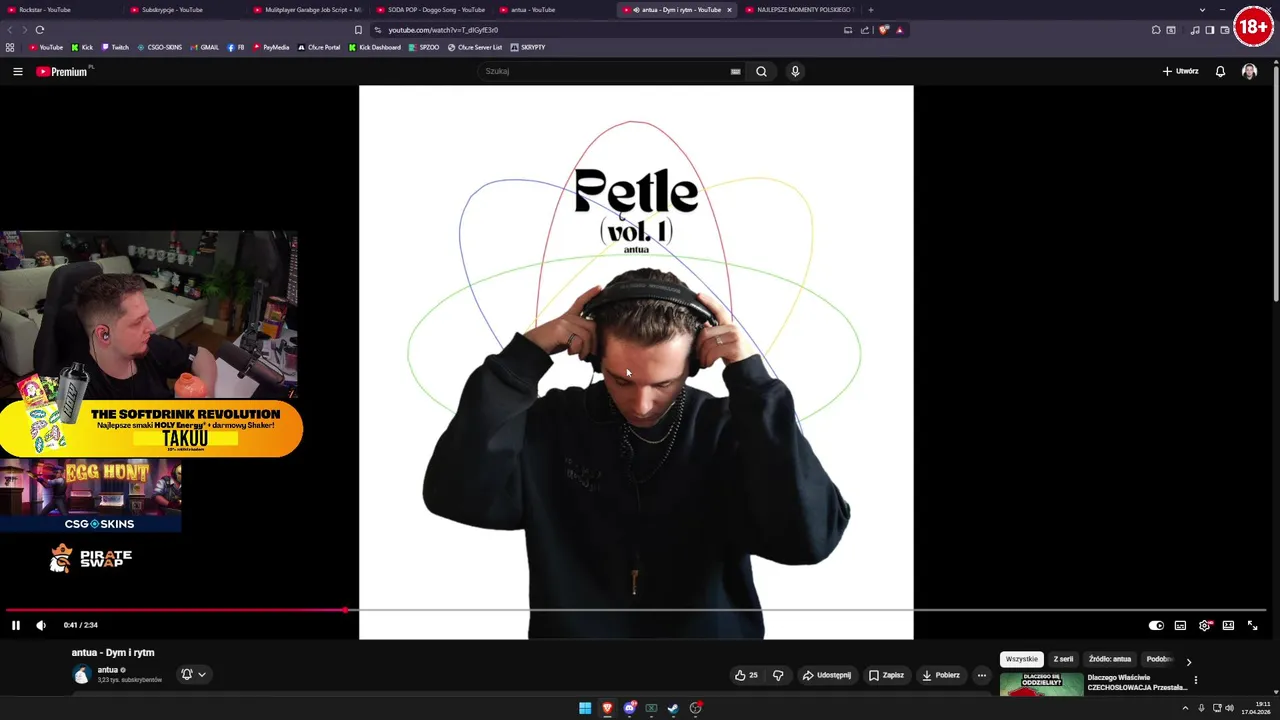Mute the video with the speaker icon
The width and height of the screenshot is (1280, 720).
pos(41,625)
